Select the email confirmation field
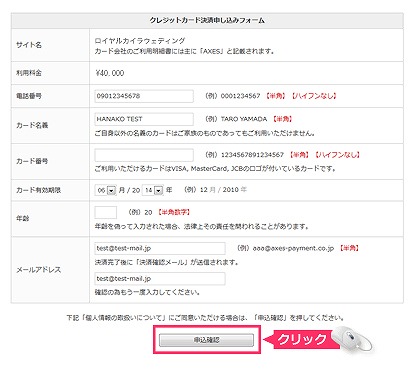This screenshot has height=375, width=415. (160, 278)
